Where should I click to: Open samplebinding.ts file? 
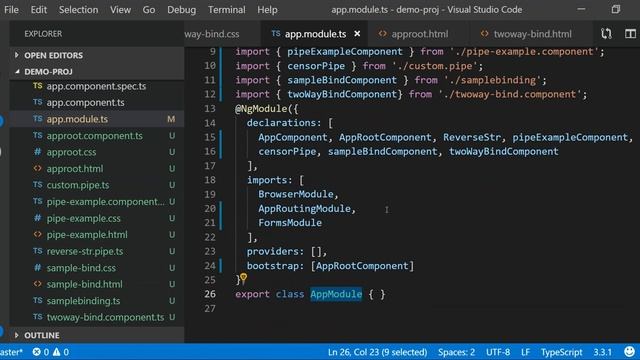[x=83, y=301]
